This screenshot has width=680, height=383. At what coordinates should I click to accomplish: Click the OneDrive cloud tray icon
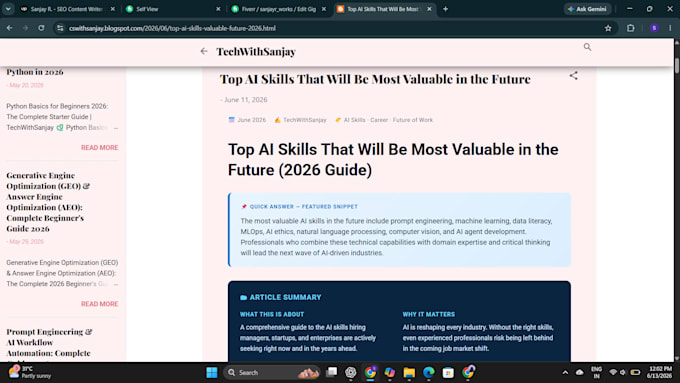[x=579, y=372]
